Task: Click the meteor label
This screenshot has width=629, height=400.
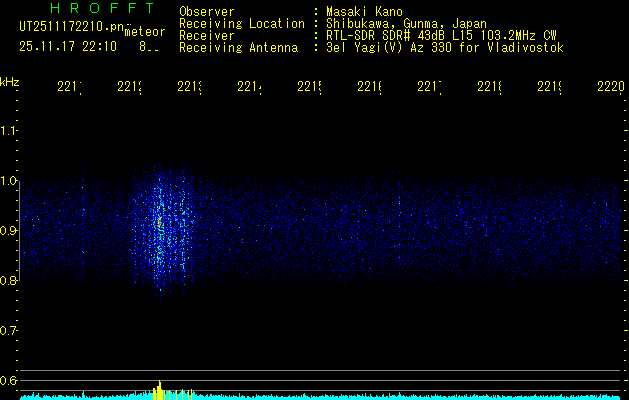Action: [145, 32]
